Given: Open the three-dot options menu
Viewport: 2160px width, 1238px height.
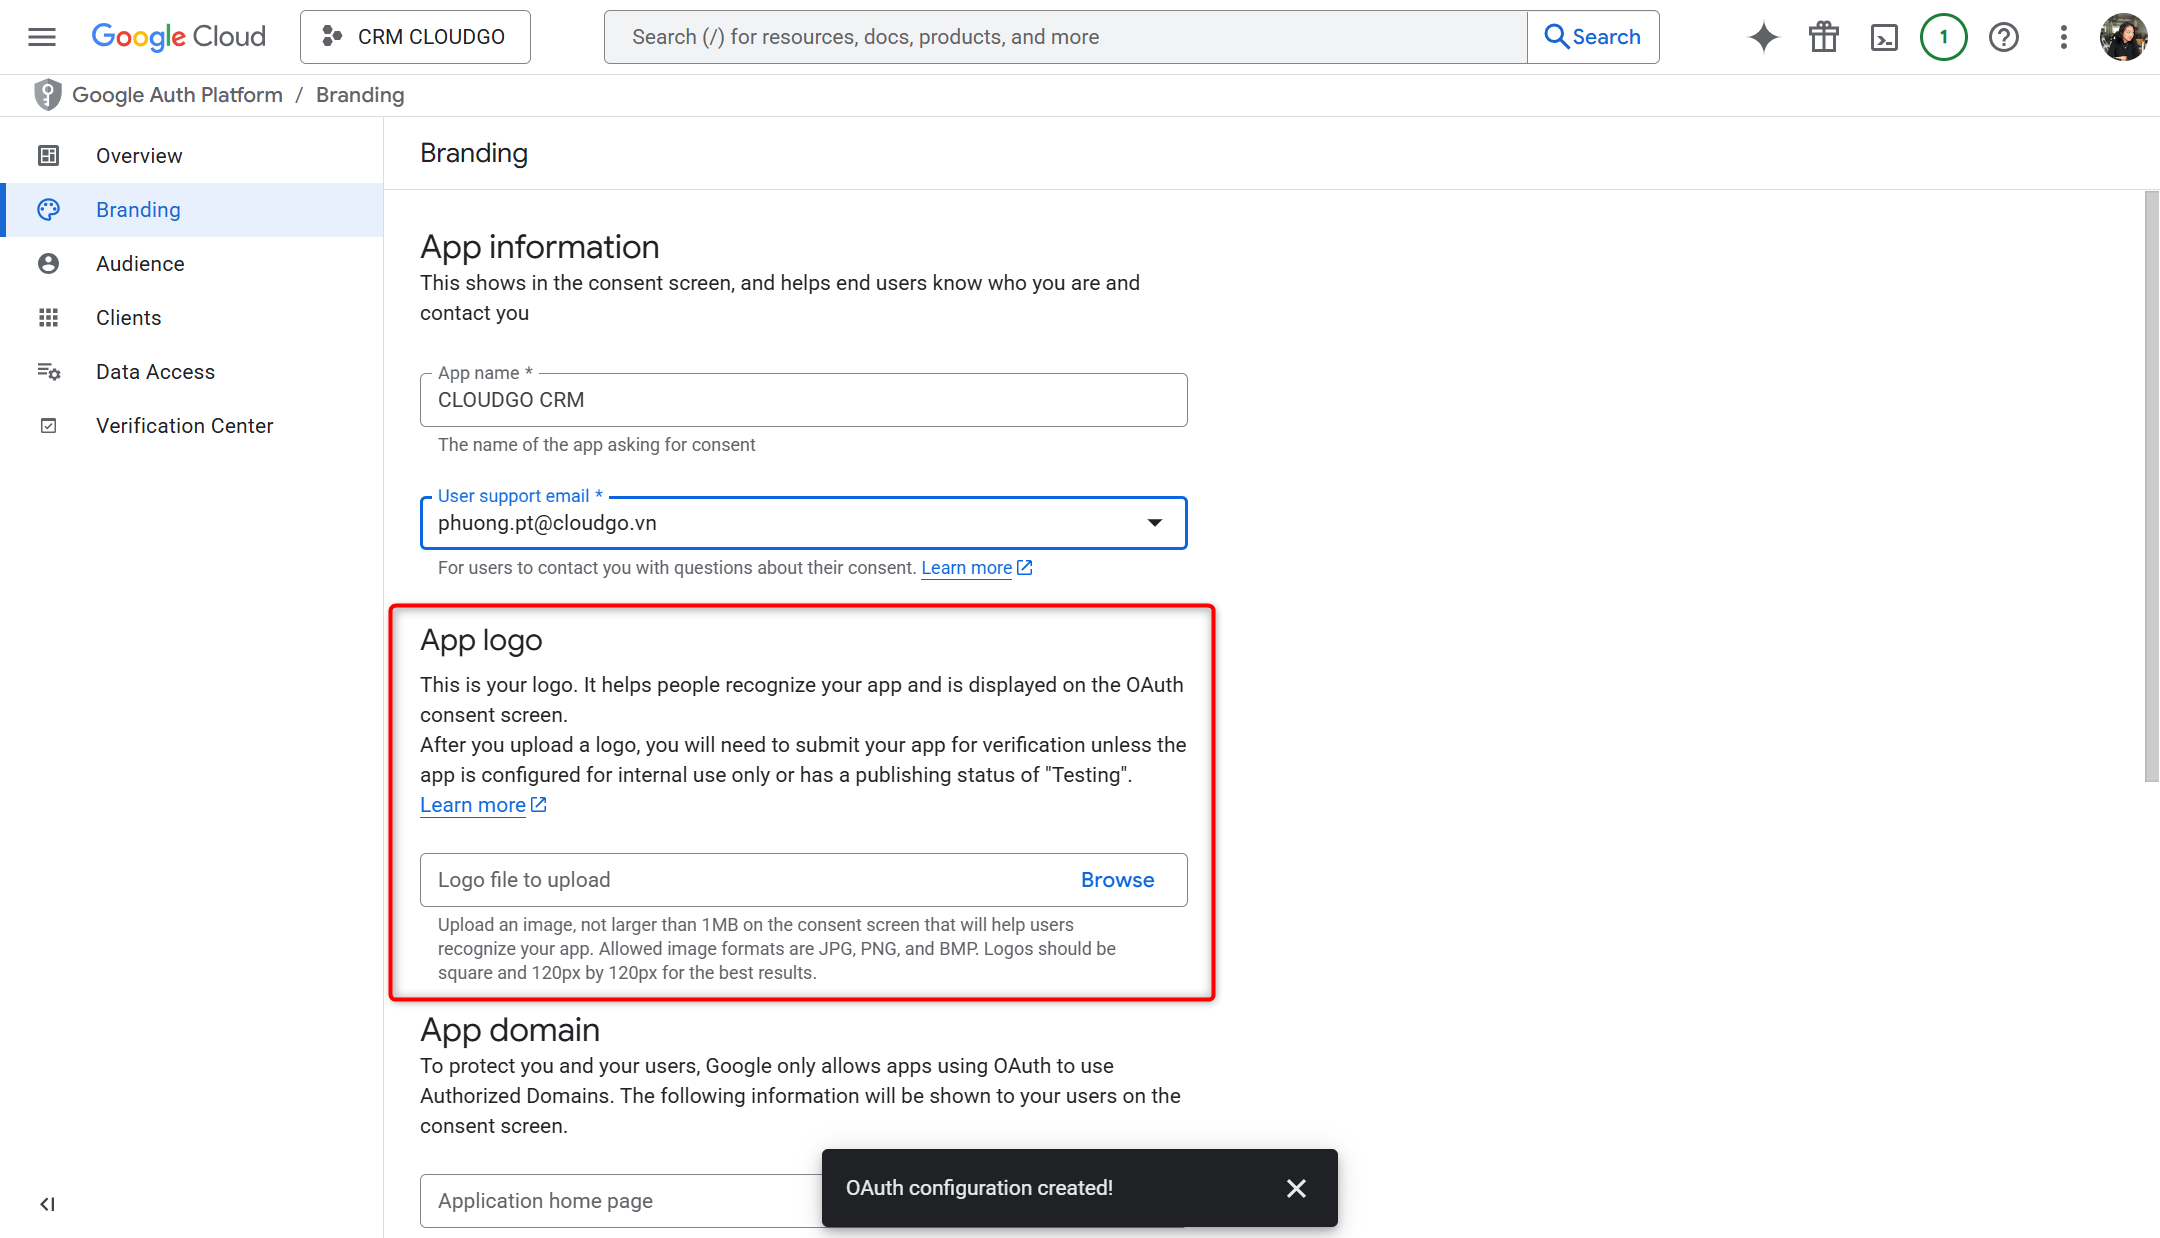Looking at the screenshot, I should (2063, 36).
